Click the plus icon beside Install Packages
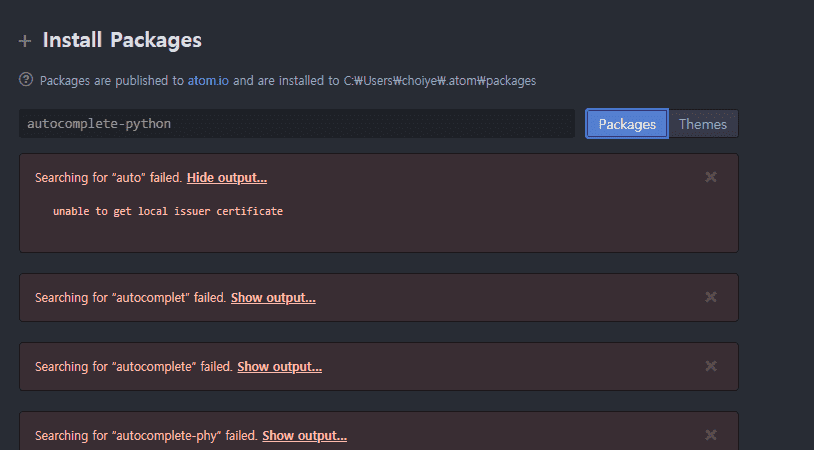 click(x=25, y=42)
